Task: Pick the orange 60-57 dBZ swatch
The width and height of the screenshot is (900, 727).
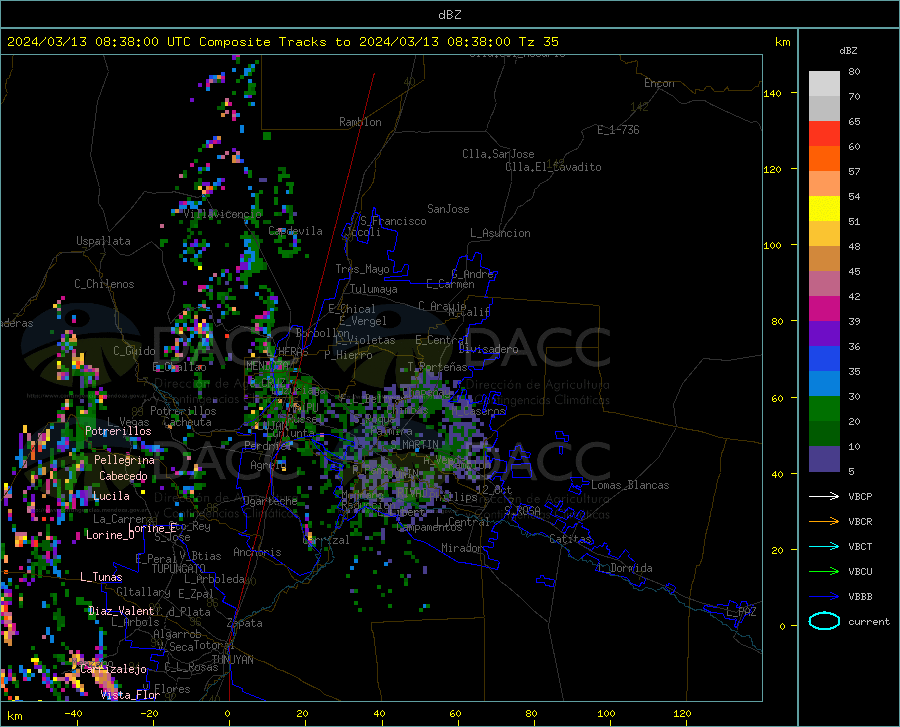Action: coord(824,159)
